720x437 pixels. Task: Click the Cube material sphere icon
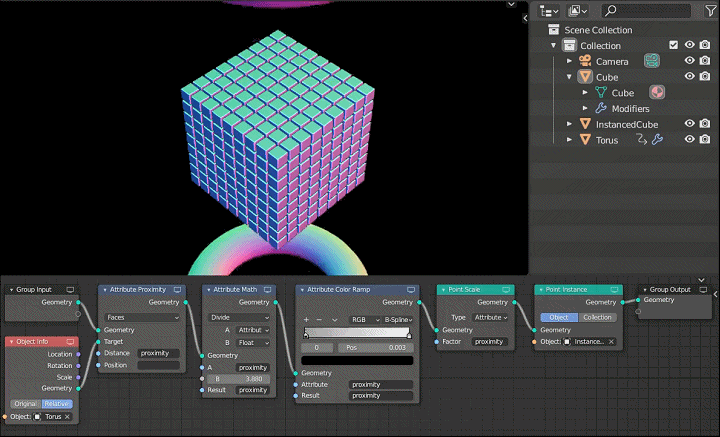tap(657, 92)
